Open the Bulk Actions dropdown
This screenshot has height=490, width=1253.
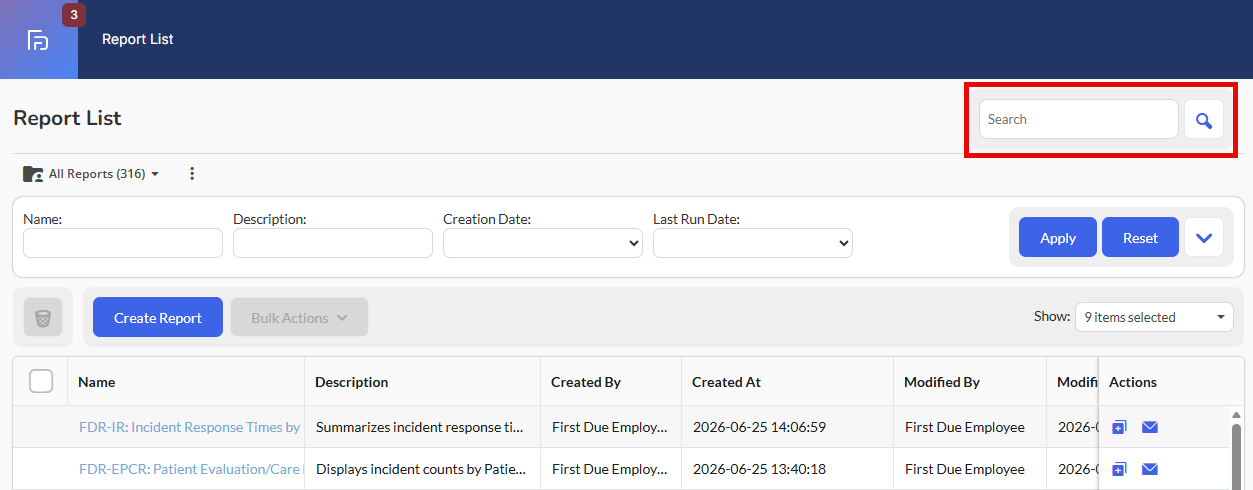pyautogui.click(x=299, y=318)
